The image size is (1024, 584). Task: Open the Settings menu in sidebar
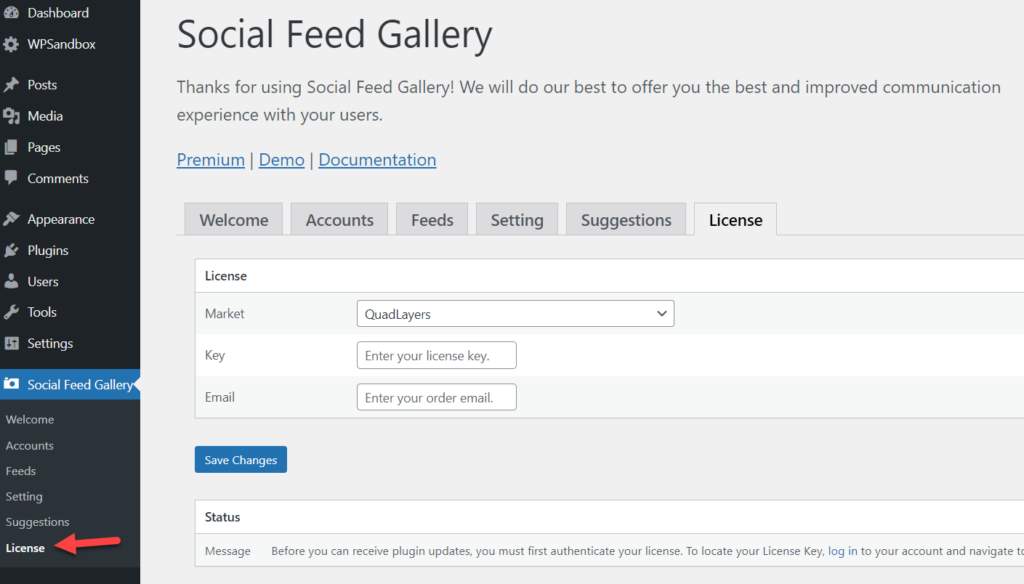(x=50, y=343)
